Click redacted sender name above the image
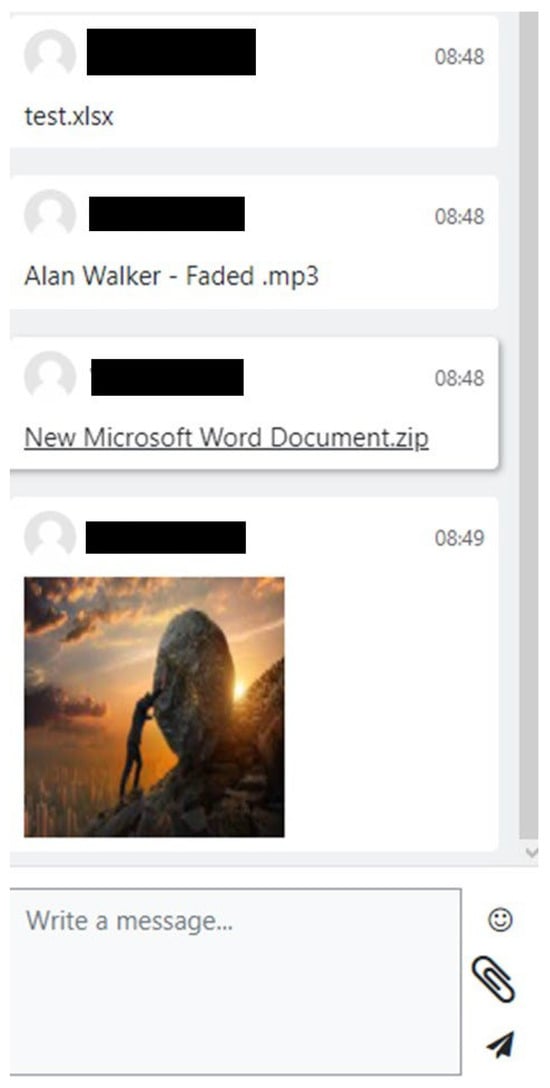550x1088 pixels. (x=166, y=538)
